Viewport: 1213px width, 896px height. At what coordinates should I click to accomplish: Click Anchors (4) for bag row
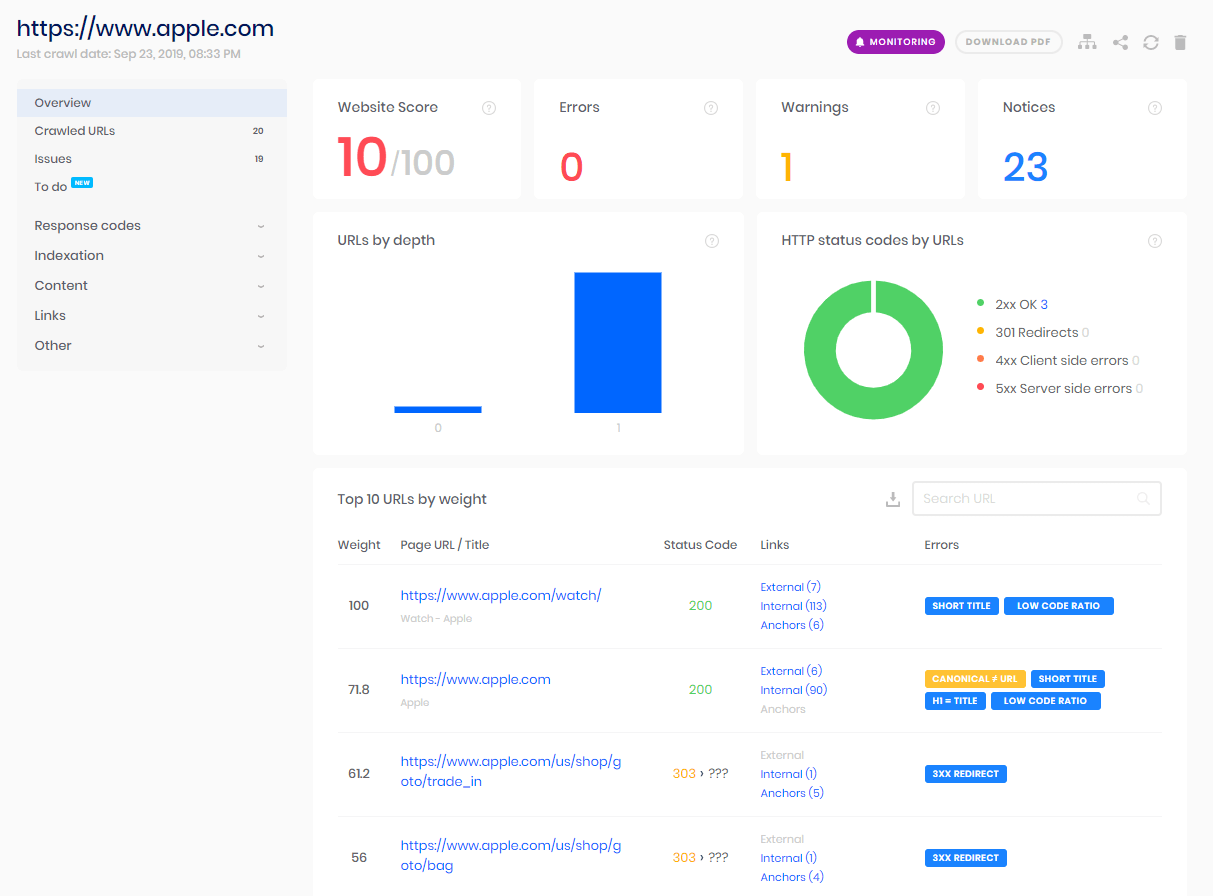(x=792, y=877)
